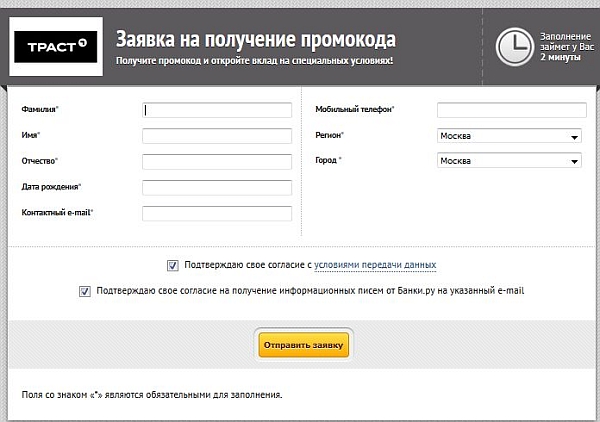Click into the Имя text field

[x=217, y=136]
